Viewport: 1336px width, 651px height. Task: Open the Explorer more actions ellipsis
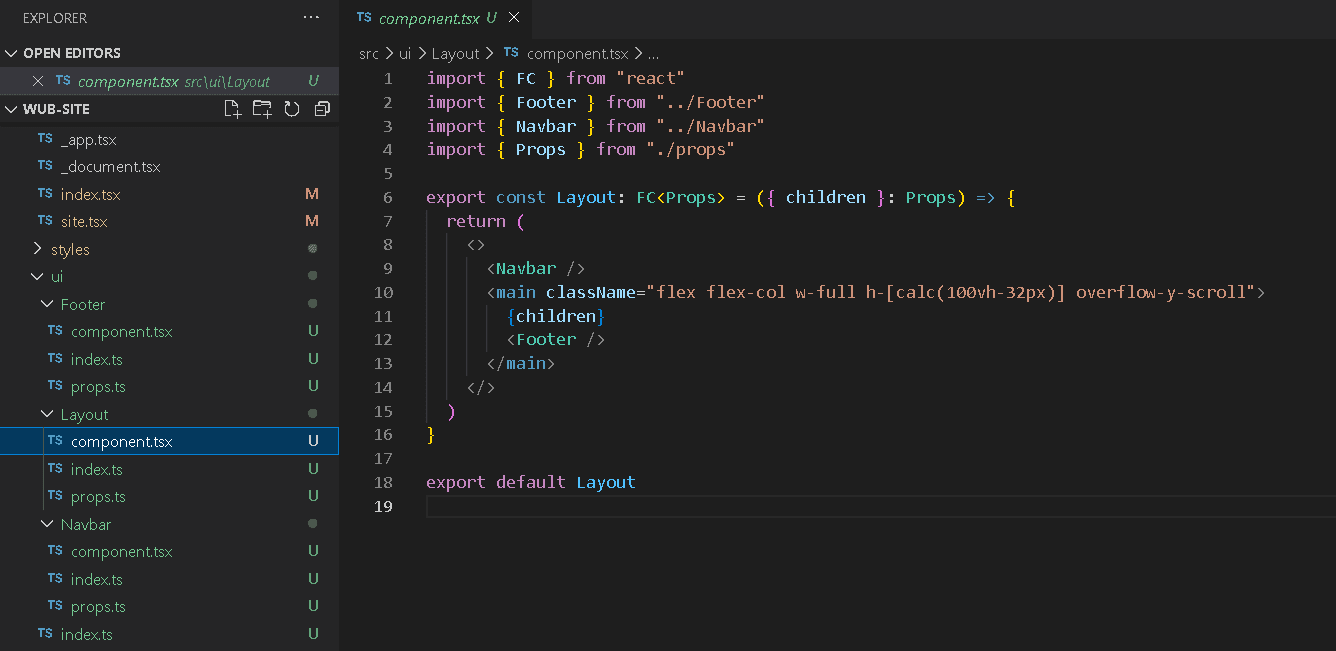tap(312, 18)
